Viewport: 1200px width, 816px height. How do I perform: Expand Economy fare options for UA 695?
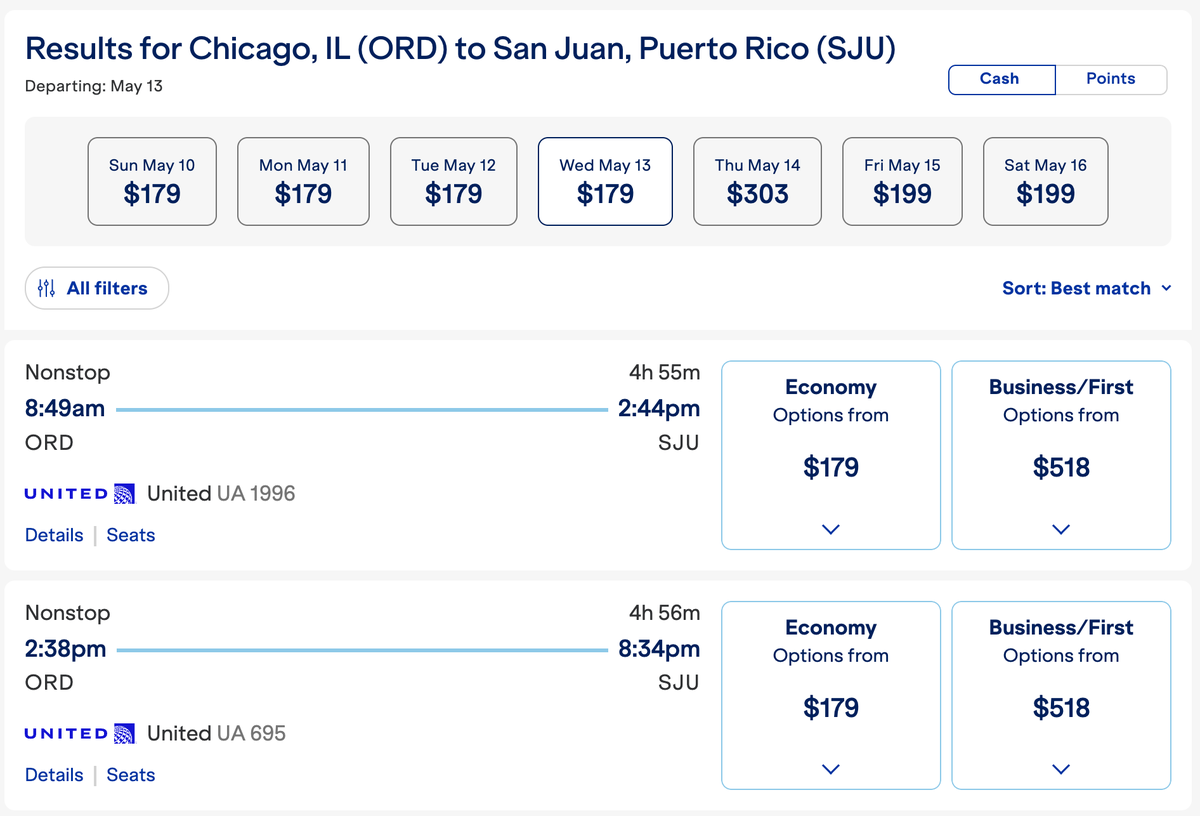pos(830,768)
